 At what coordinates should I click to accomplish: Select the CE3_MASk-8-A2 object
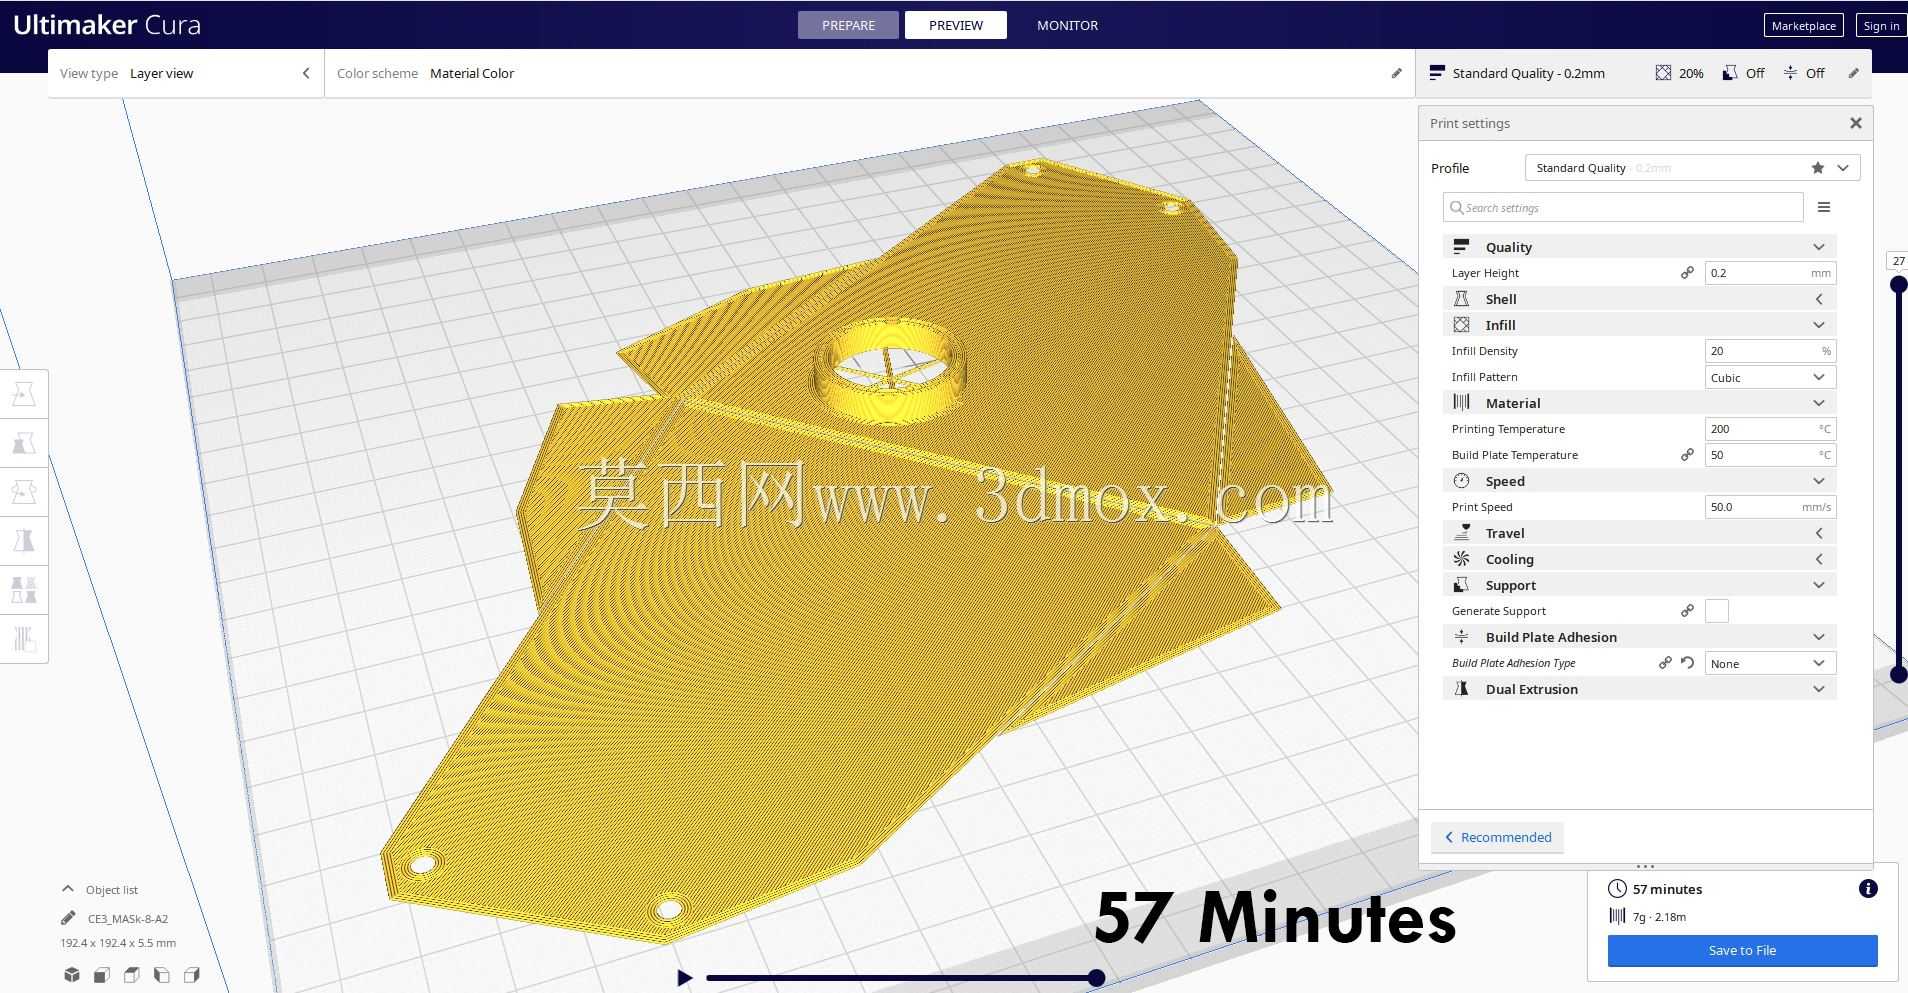(127, 918)
